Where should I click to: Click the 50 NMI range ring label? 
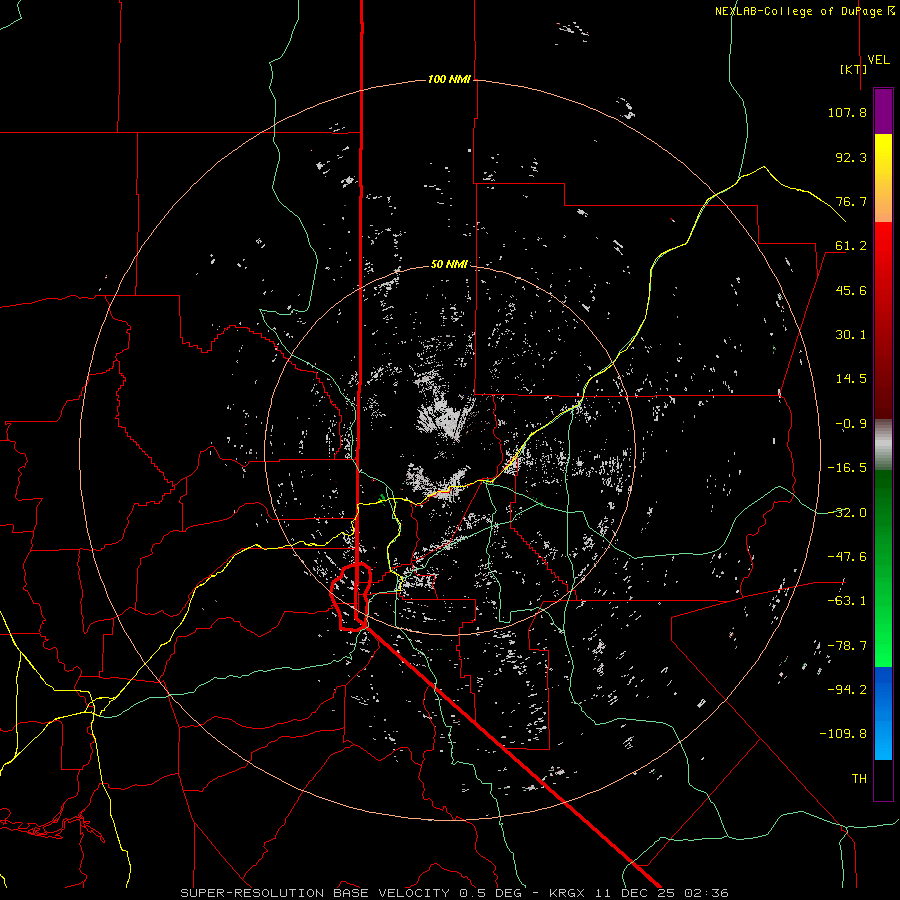pyautogui.click(x=449, y=264)
